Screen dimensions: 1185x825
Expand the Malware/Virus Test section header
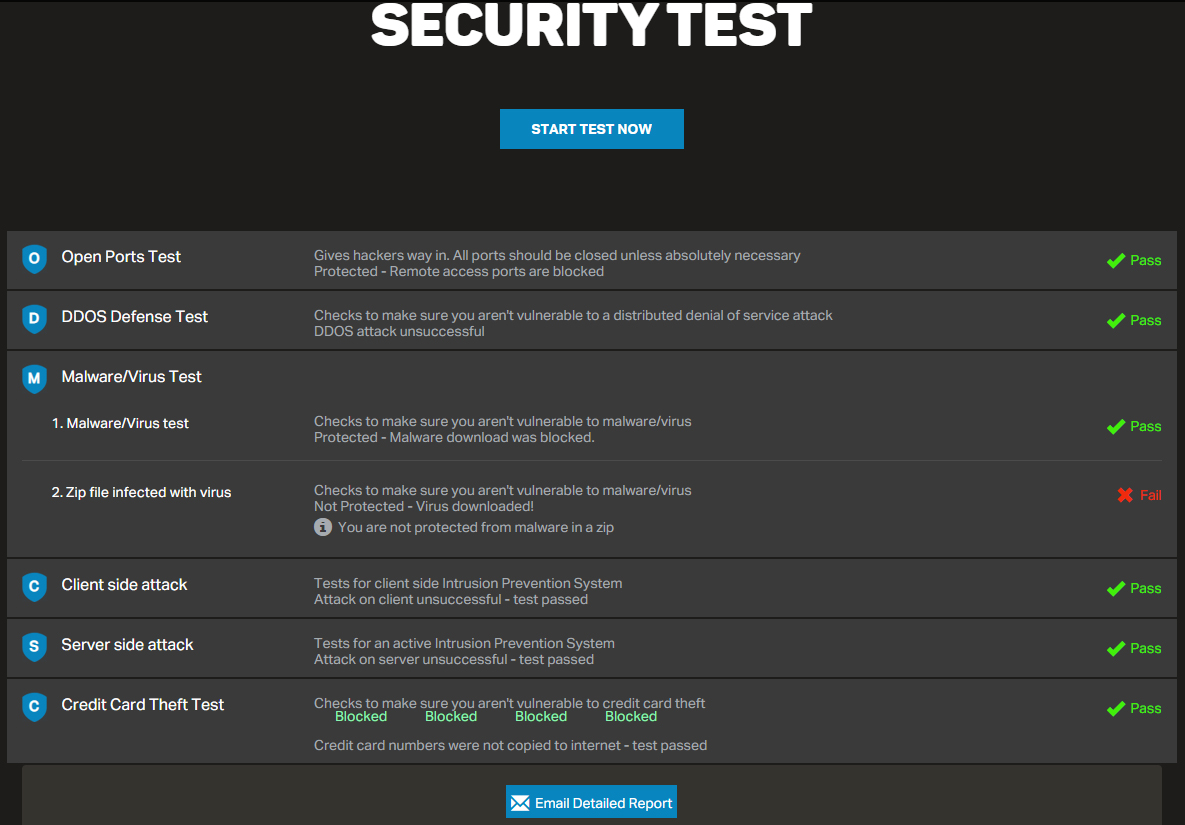click(x=132, y=377)
